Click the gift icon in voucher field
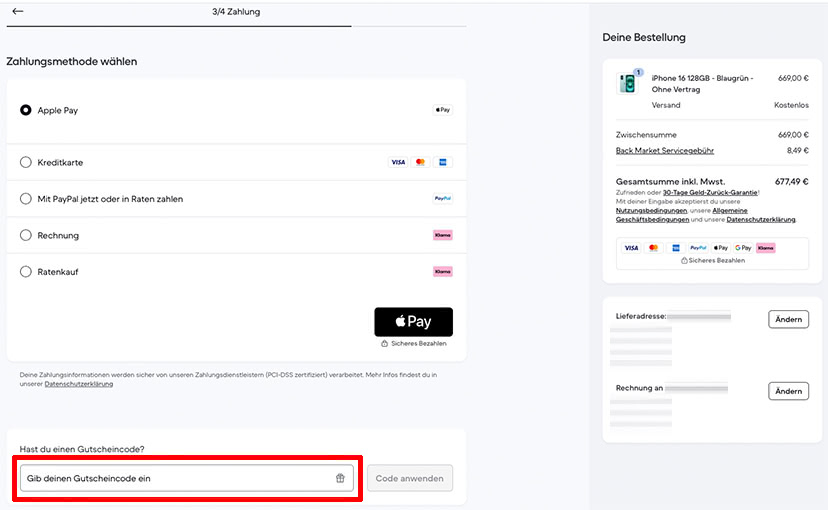Screen dimensions: 828x510 (x=340, y=478)
